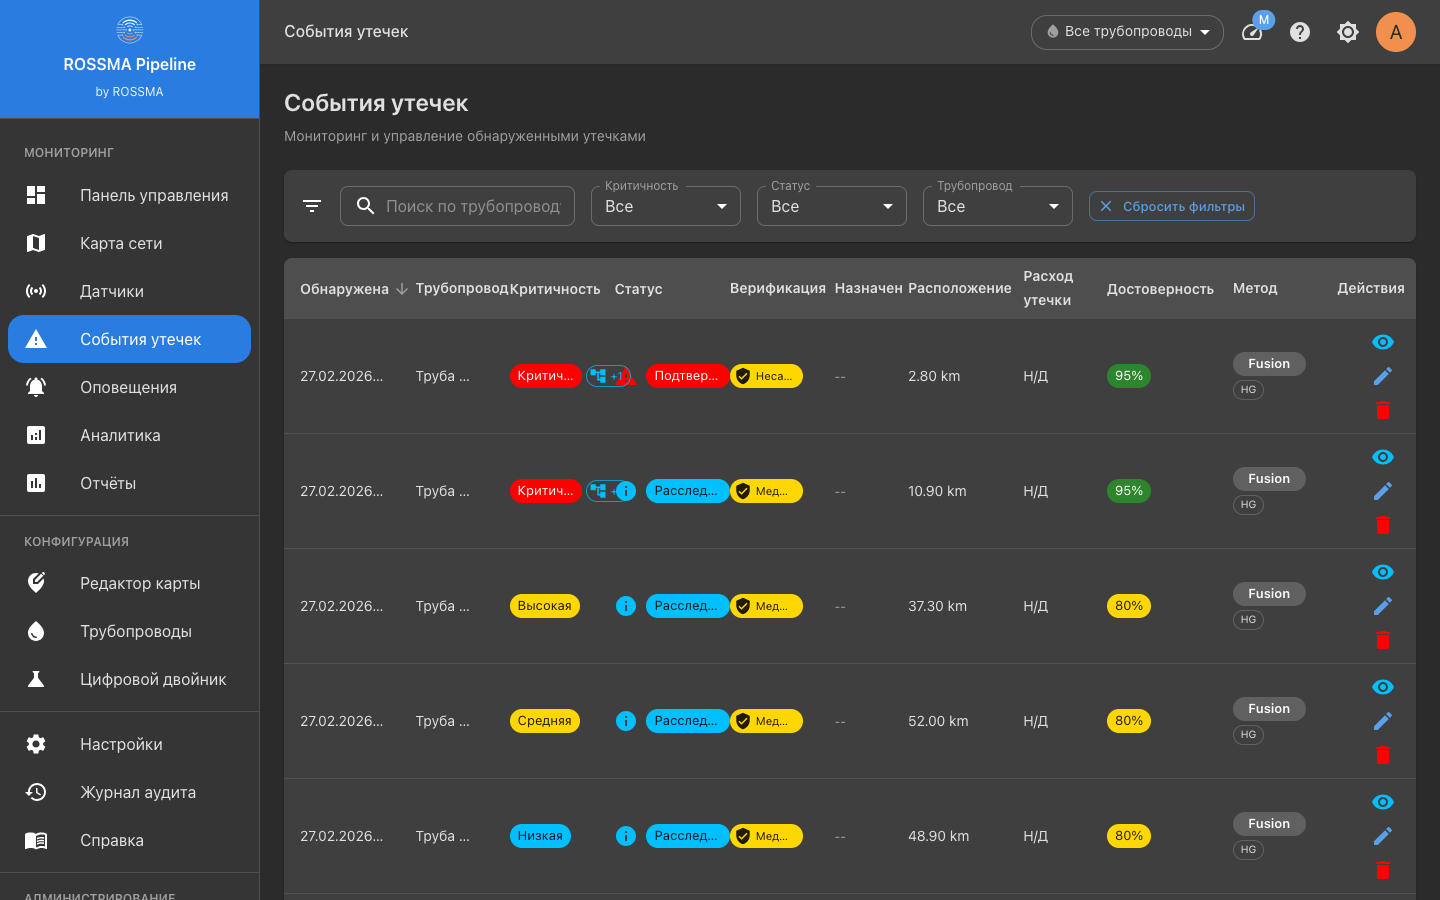Open the speedometer monitoring icon with badge

1252,32
